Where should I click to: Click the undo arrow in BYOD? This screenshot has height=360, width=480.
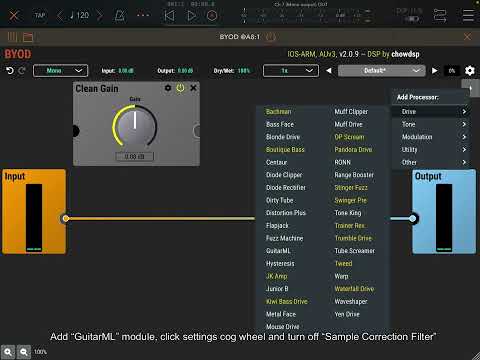(10, 71)
